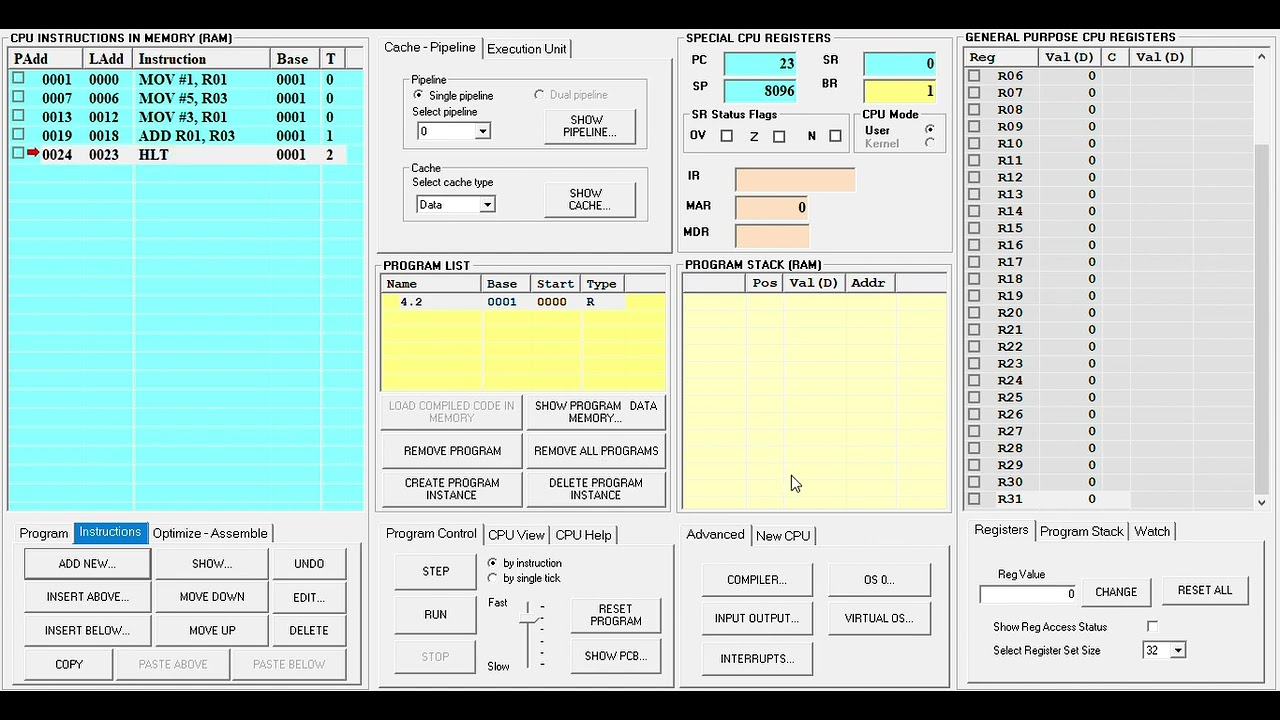
Task: Click SHOW PIPELINE... button
Action: point(590,126)
